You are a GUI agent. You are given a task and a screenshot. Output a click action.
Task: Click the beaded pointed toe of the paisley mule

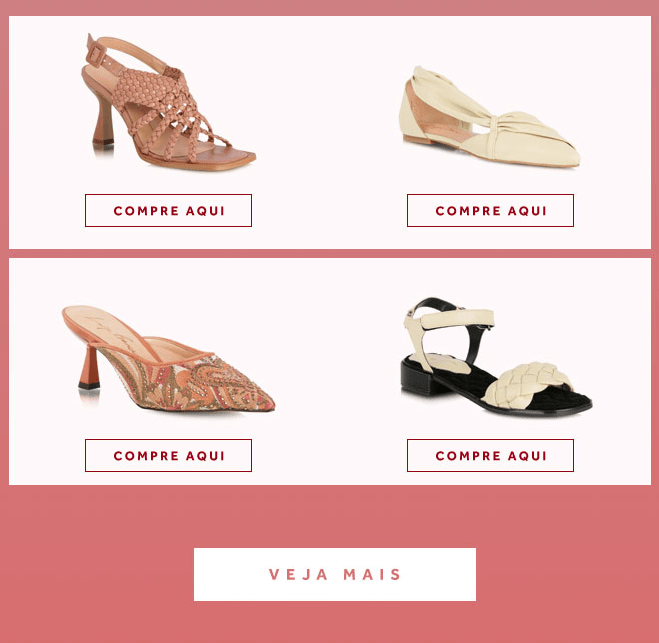tap(248, 395)
